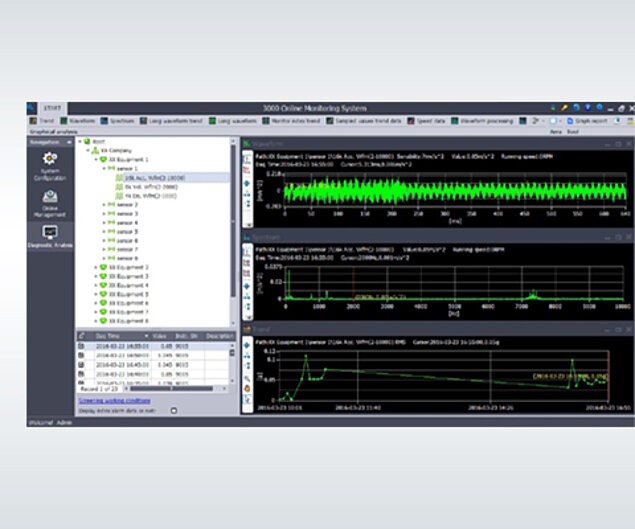
Task: Toggle the display extra alarm data checkbox
Action: [173, 410]
